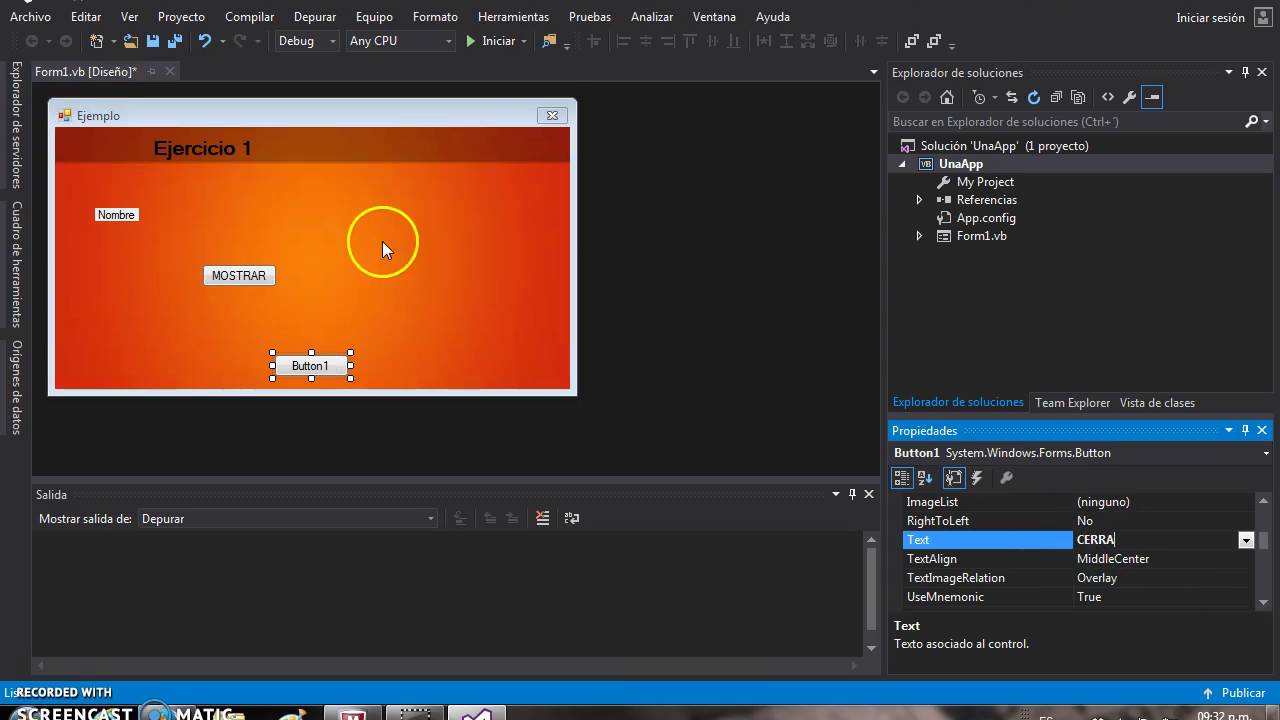The width and height of the screenshot is (1280, 720).
Task: Click the Save All toolbar icon
Action: [x=175, y=41]
